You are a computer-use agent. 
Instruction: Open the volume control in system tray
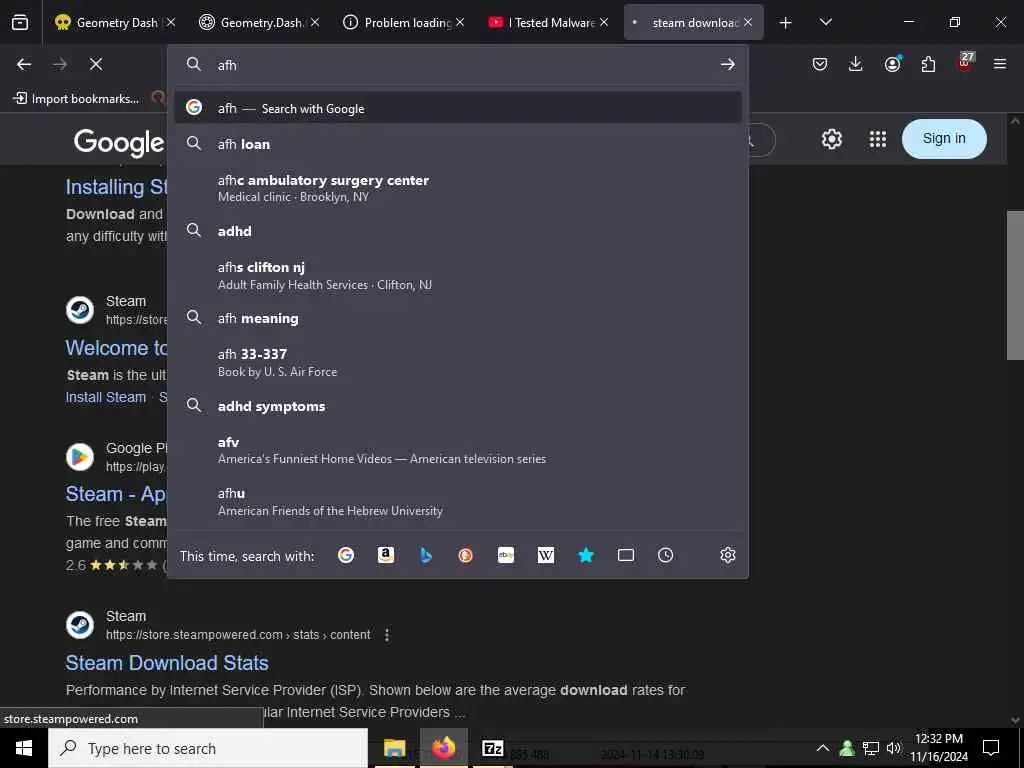coord(894,748)
